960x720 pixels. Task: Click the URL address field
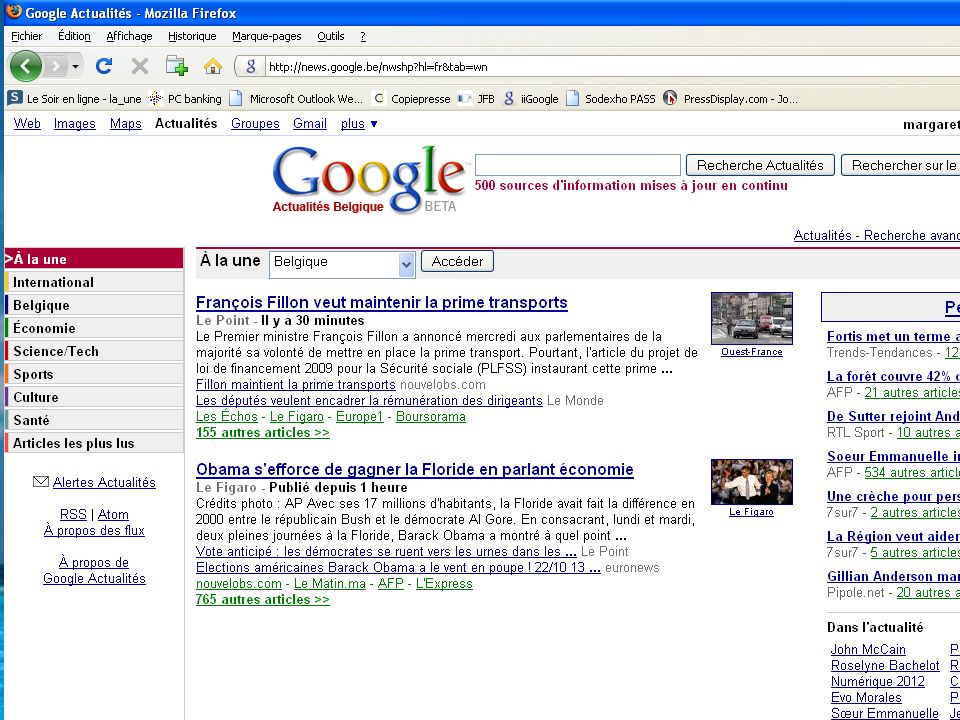click(612, 67)
